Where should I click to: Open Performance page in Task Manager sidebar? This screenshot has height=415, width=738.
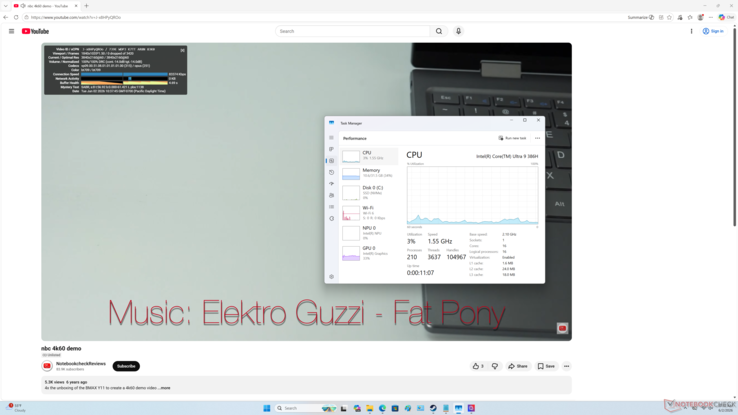tap(331, 161)
